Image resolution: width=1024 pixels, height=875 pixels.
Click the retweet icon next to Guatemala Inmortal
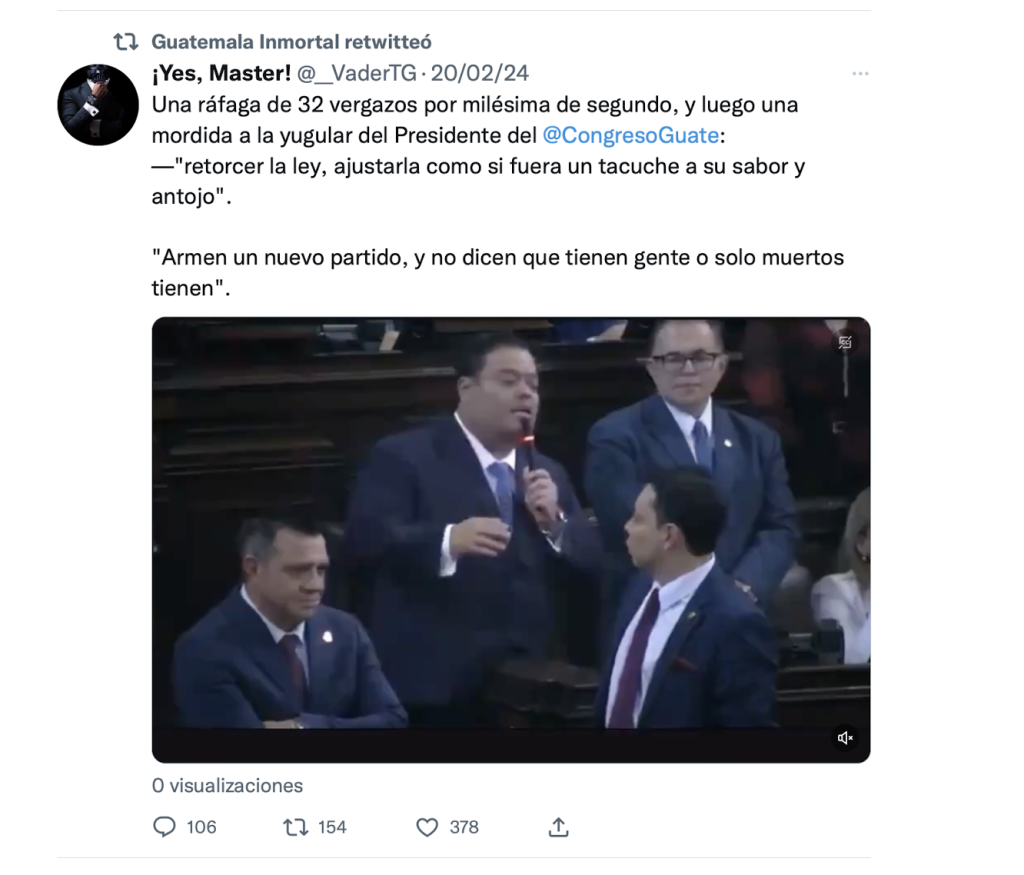point(126,42)
